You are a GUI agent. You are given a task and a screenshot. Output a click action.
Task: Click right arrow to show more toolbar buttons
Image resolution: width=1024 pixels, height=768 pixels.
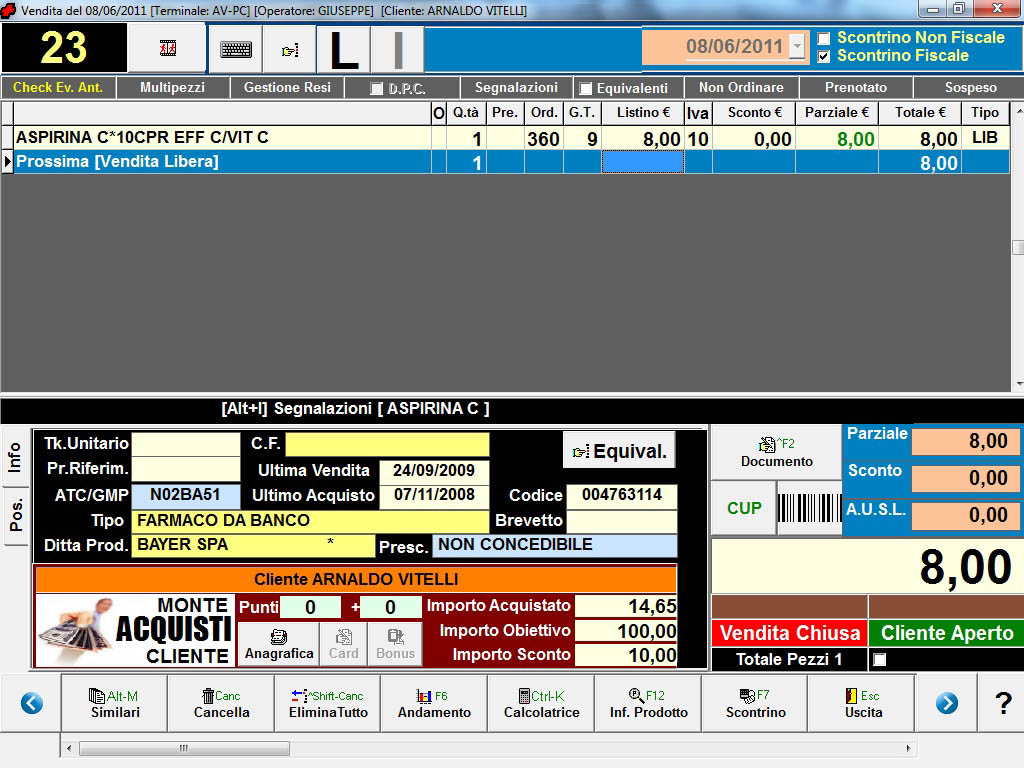946,703
